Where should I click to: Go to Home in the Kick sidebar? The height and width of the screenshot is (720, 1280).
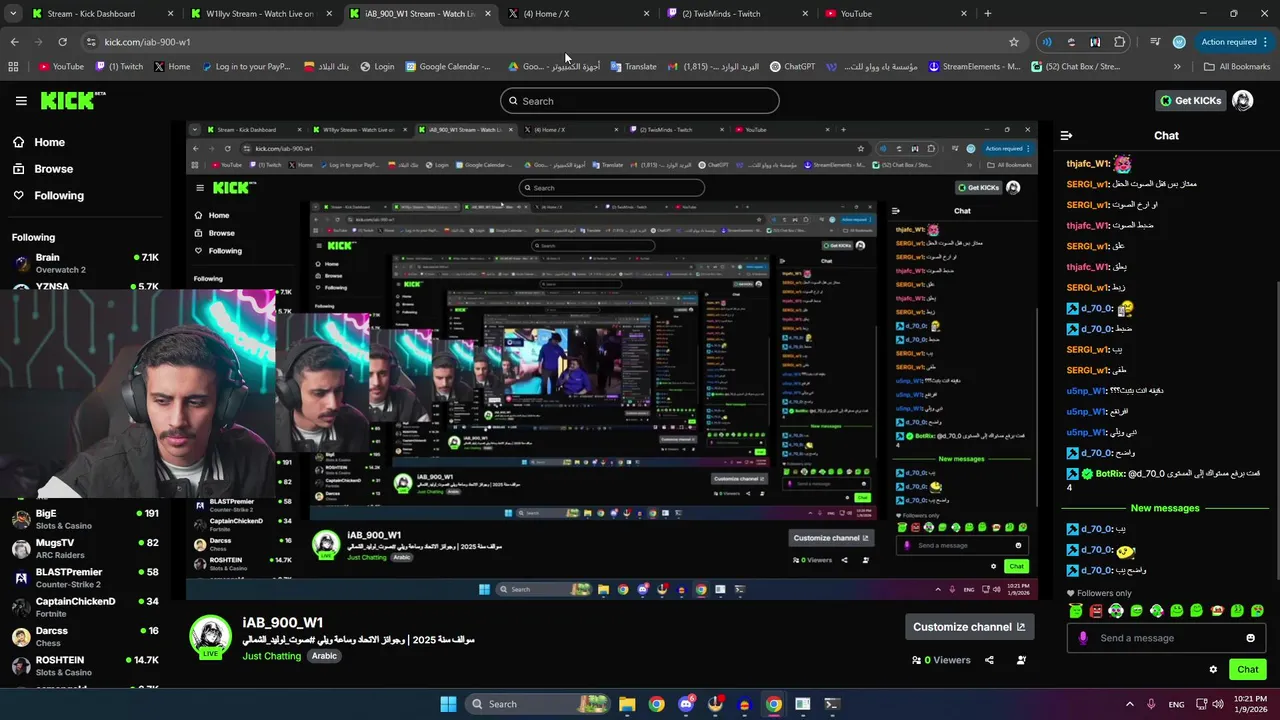tap(40, 142)
